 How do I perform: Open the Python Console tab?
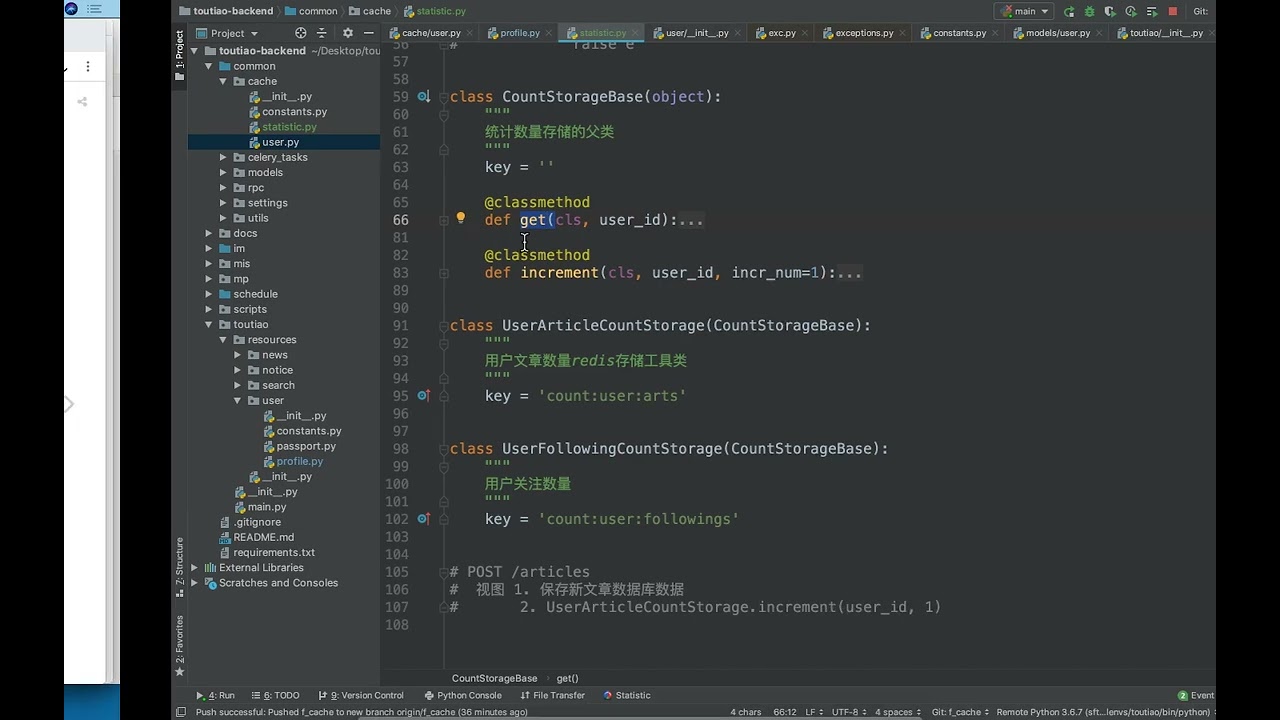click(x=463, y=695)
